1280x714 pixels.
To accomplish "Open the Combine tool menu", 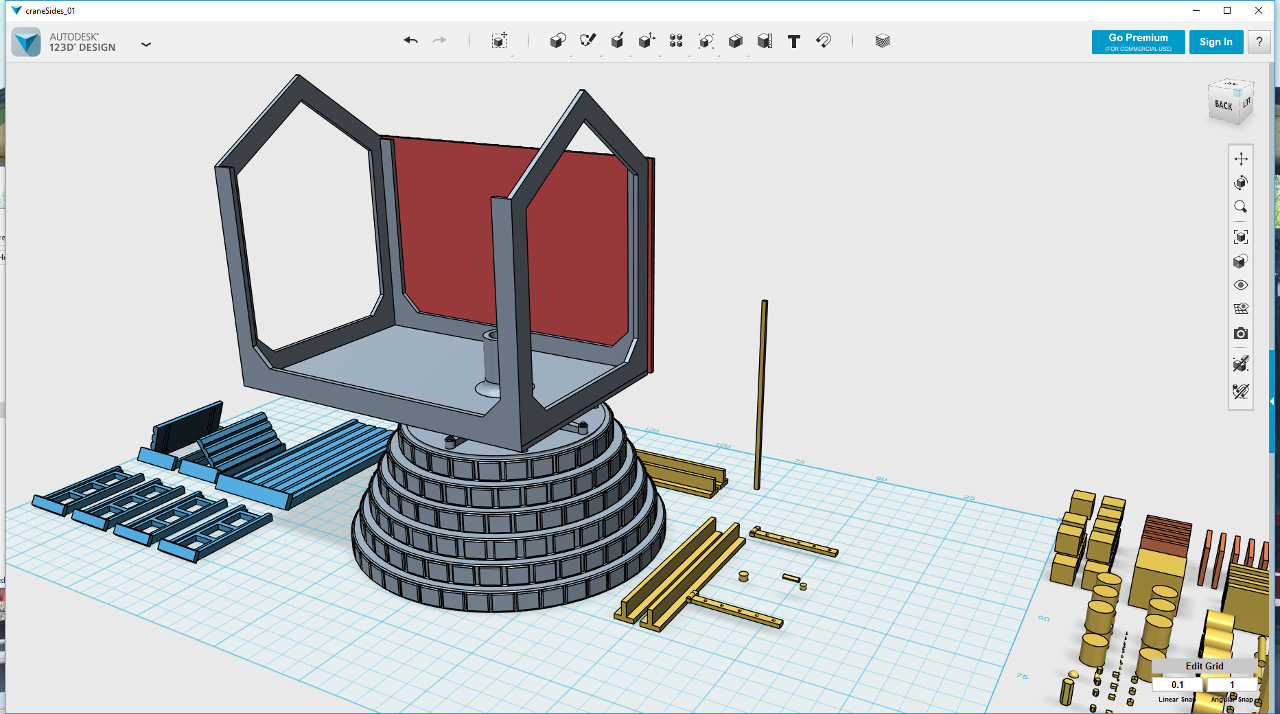I will click(x=735, y=41).
